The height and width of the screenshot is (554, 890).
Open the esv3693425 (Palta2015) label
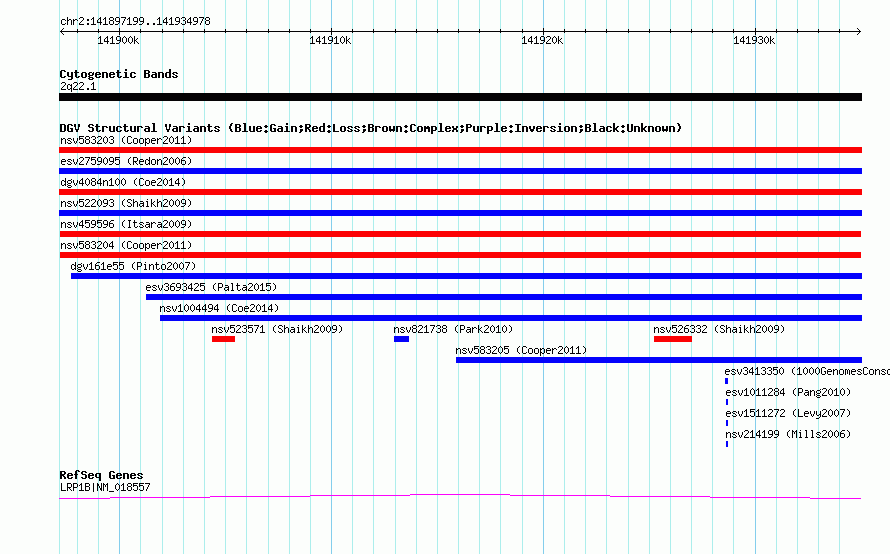click(211, 287)
